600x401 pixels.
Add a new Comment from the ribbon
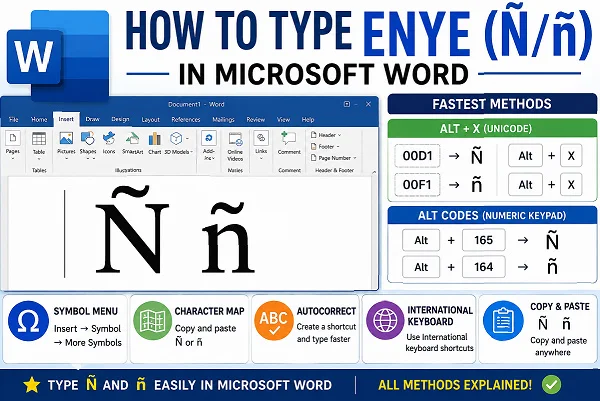pos(289,143)
